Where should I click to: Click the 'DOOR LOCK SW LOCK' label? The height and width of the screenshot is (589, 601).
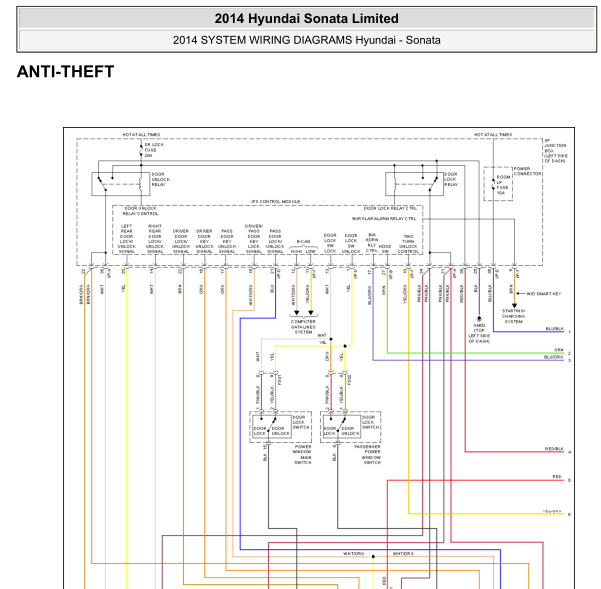tap(330, 243)
